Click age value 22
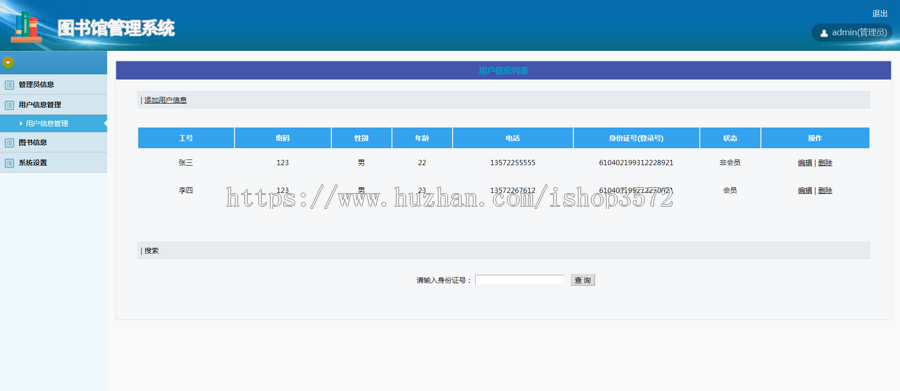The width and height of the screenshot is (900, 391). tap(422, 163)
